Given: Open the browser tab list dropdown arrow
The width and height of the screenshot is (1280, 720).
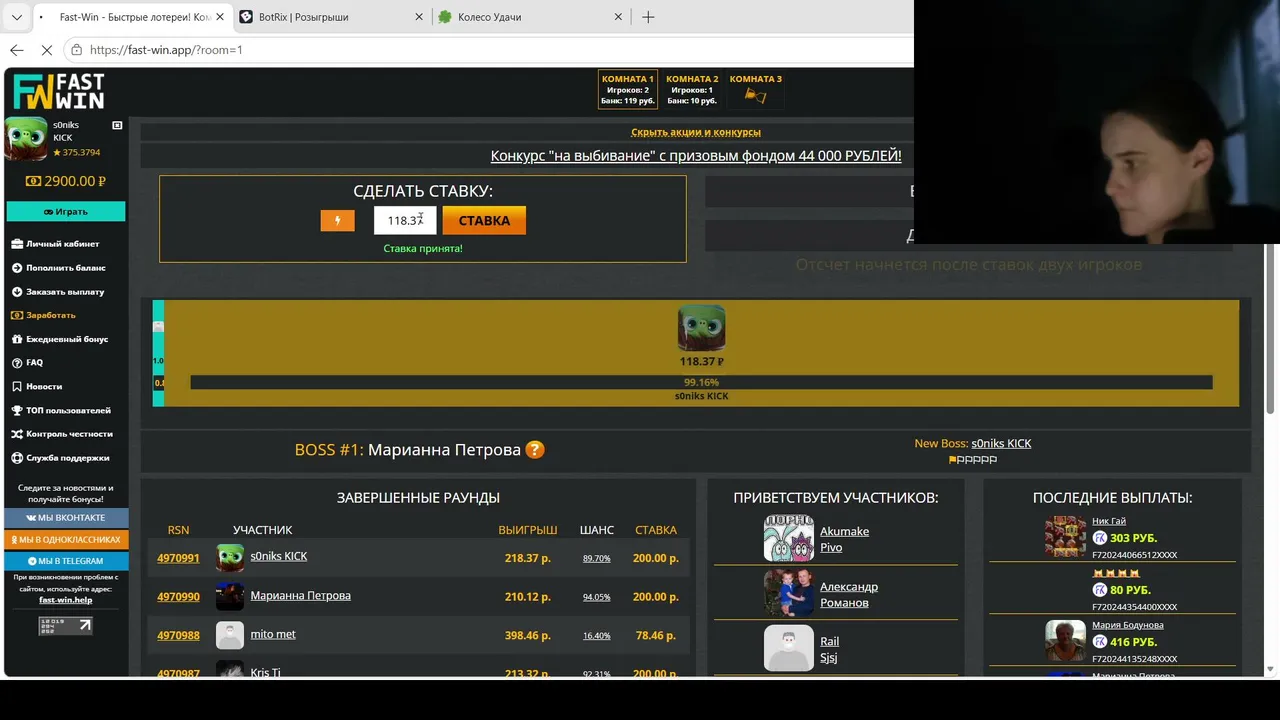Looking at the screenshot, I should 17,17.
